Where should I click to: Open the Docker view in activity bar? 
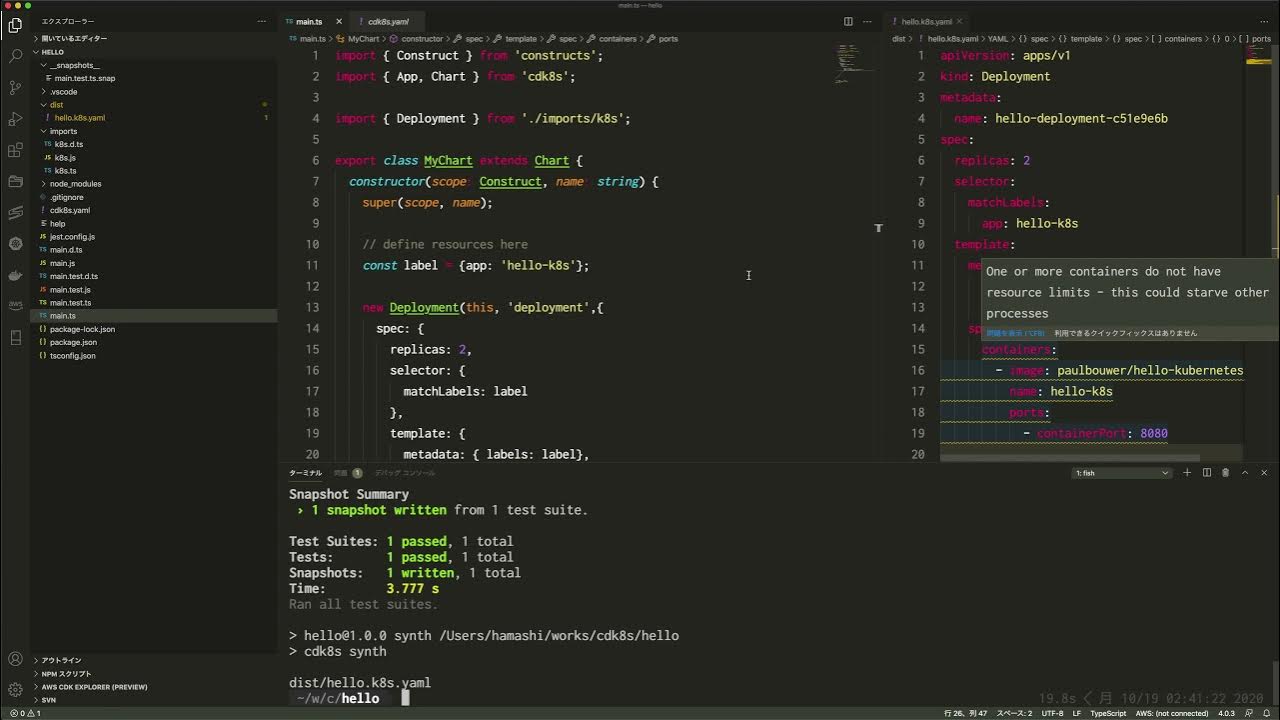coord(15,274)
